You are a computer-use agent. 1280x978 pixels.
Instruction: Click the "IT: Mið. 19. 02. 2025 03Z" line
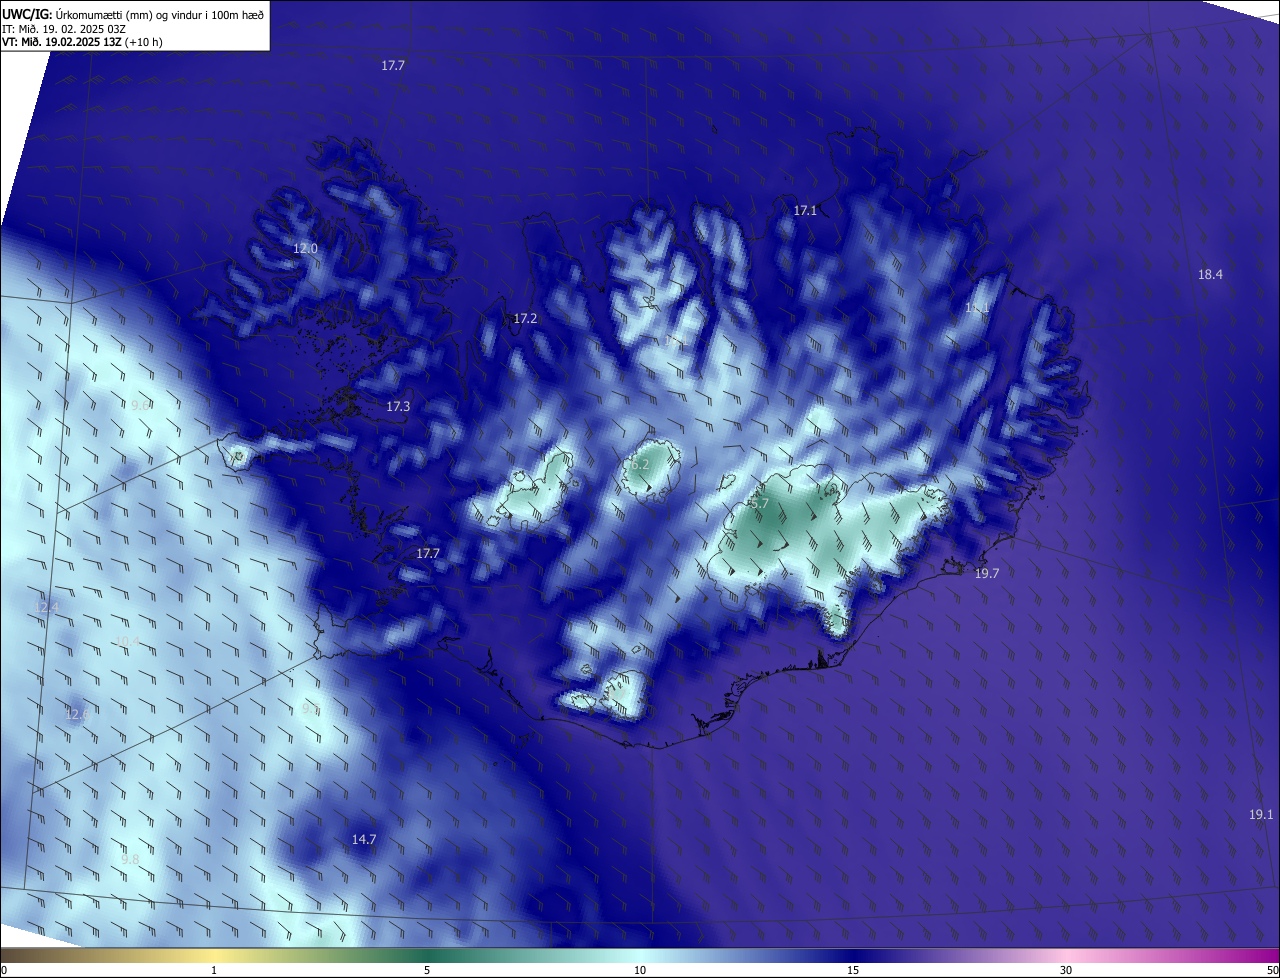click(63, 28)
